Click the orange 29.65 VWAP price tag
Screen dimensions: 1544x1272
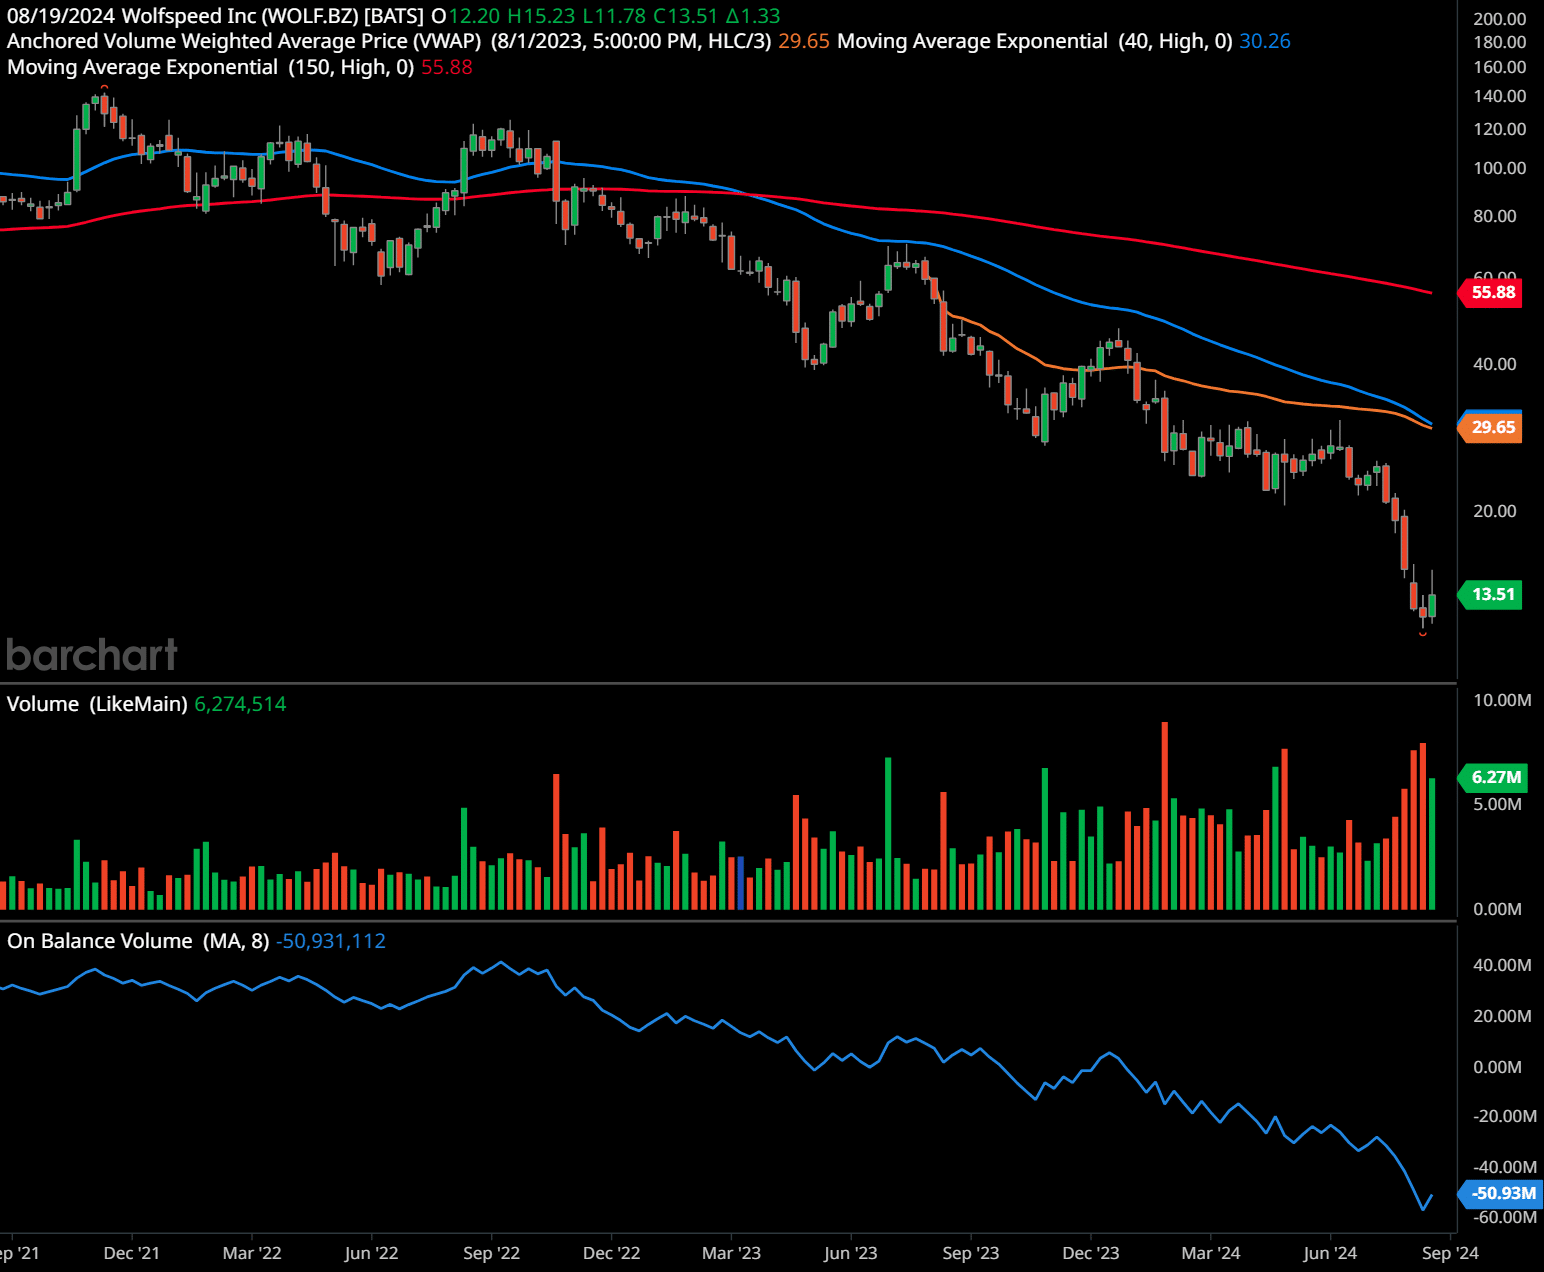click(x=1491, y=427)
